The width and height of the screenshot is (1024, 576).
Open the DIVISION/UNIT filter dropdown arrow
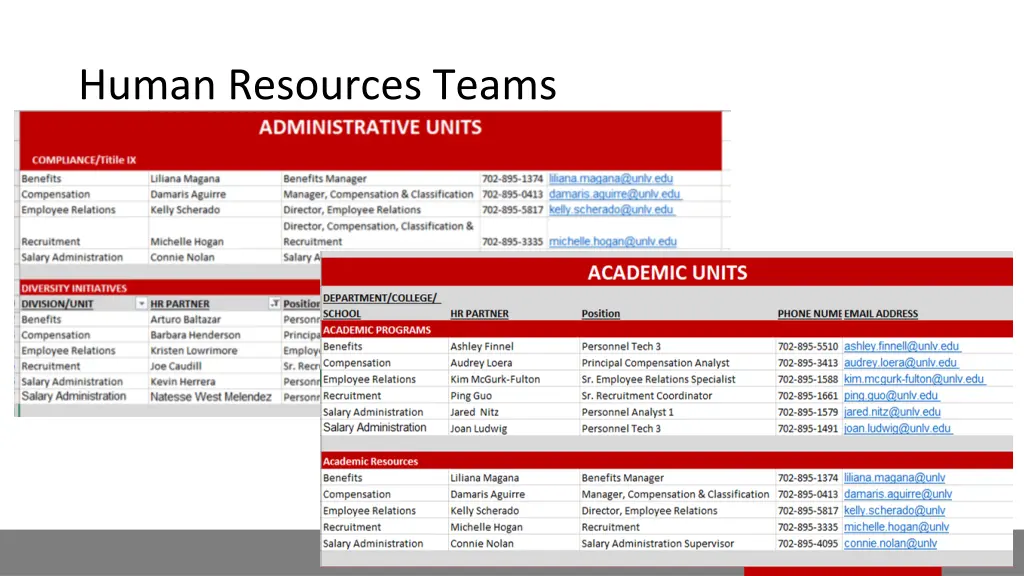coord(141,304)
